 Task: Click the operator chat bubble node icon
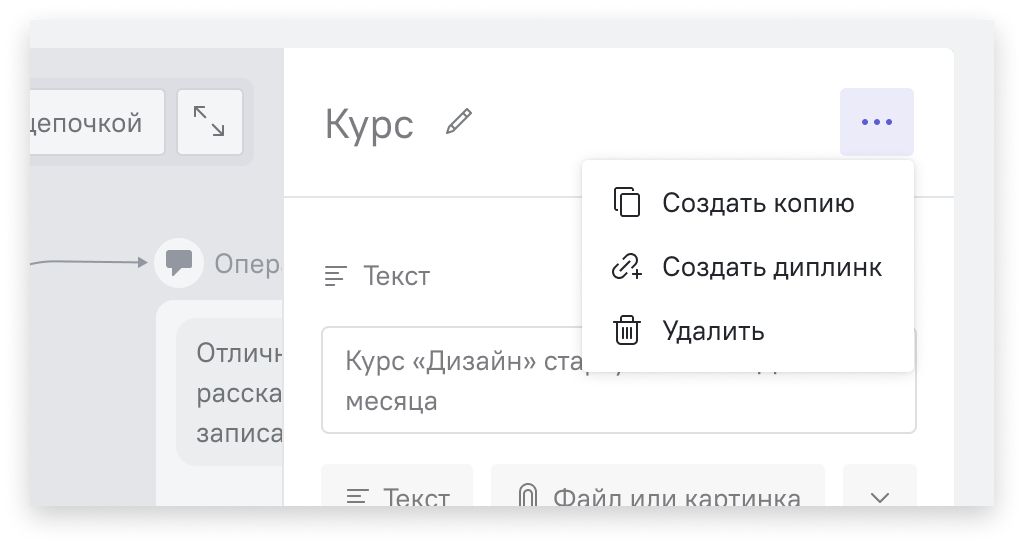pos(178,263)
